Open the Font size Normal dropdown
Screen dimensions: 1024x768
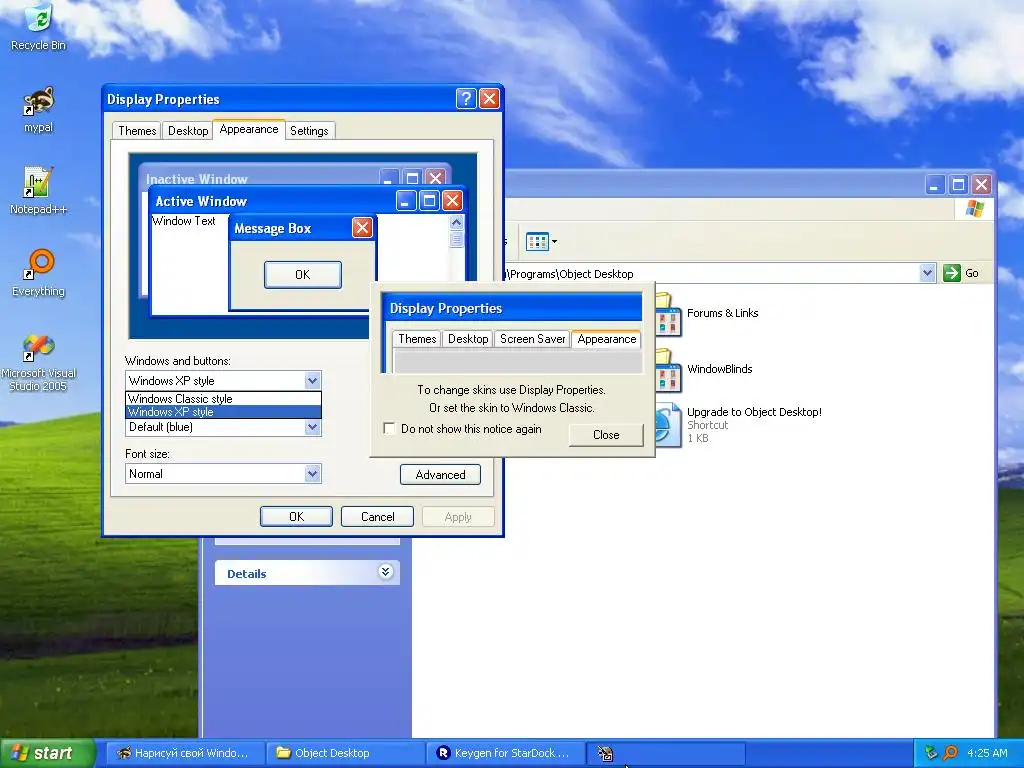point(312,473)
